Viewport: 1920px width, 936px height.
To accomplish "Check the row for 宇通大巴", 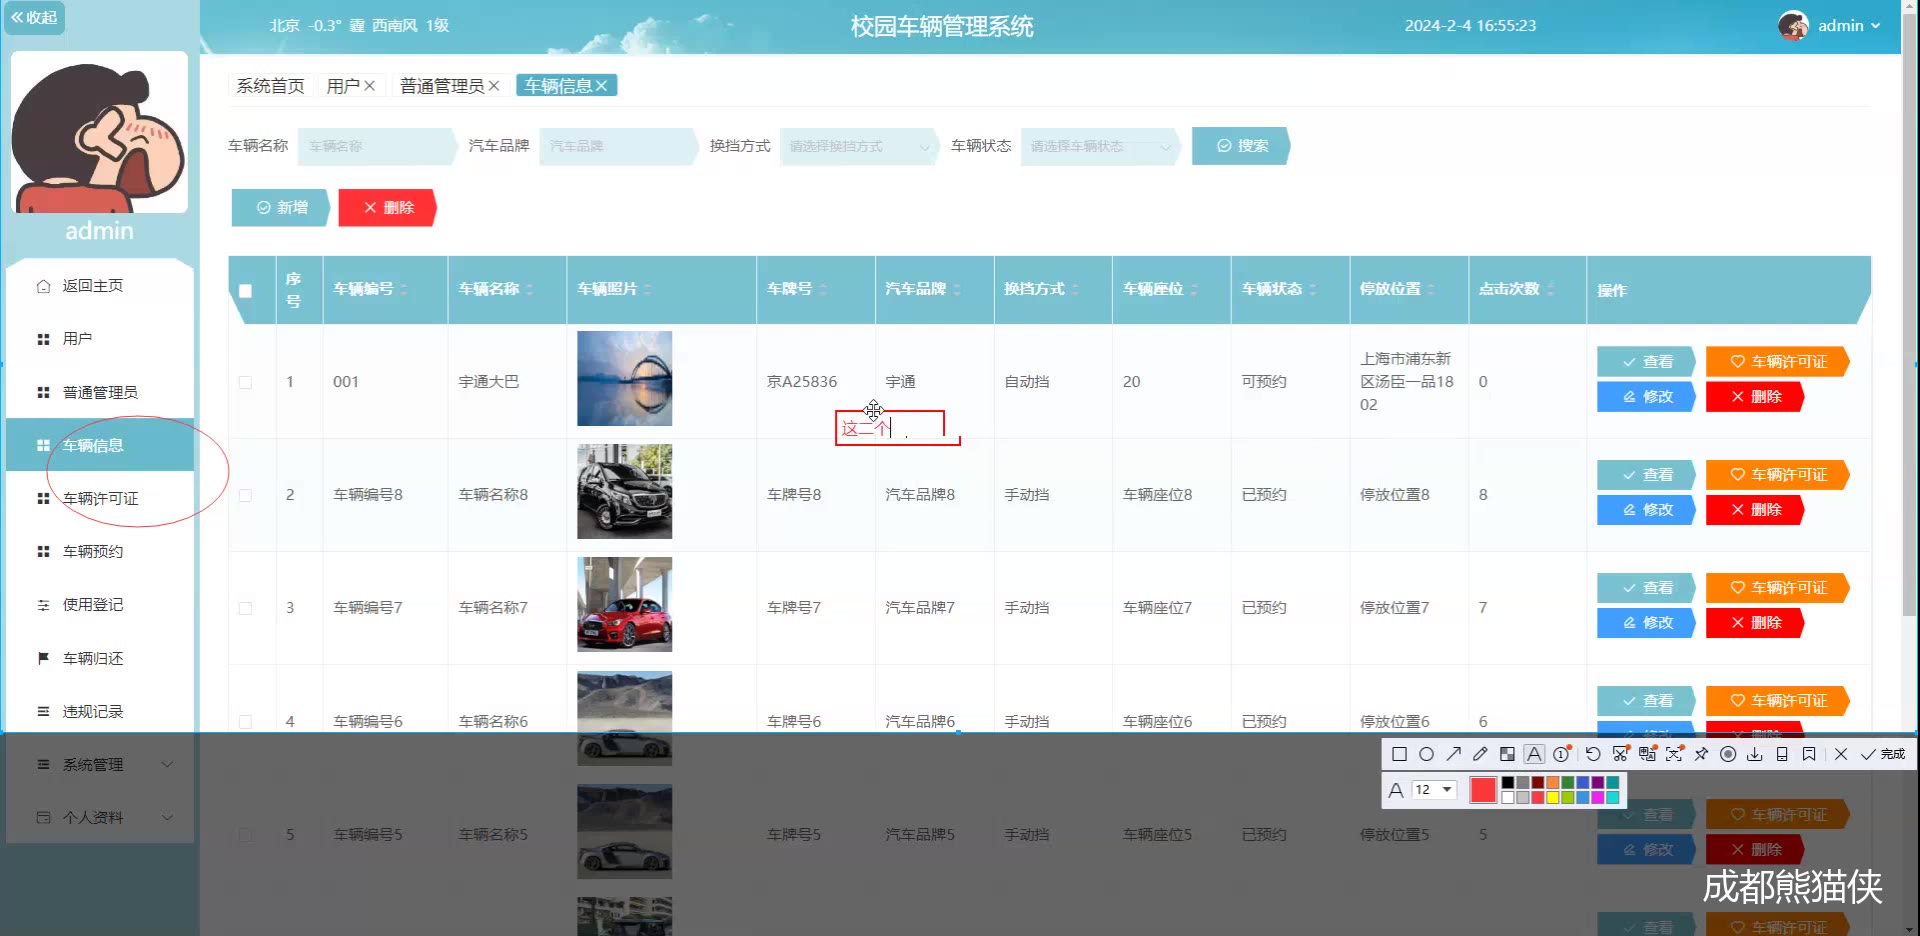I will pos(245,382).
